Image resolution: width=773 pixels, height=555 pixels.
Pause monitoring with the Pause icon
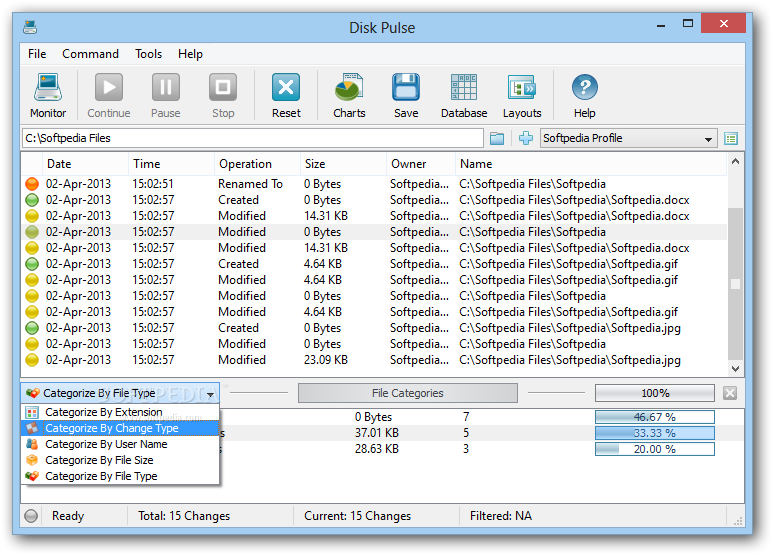[166, 95]
